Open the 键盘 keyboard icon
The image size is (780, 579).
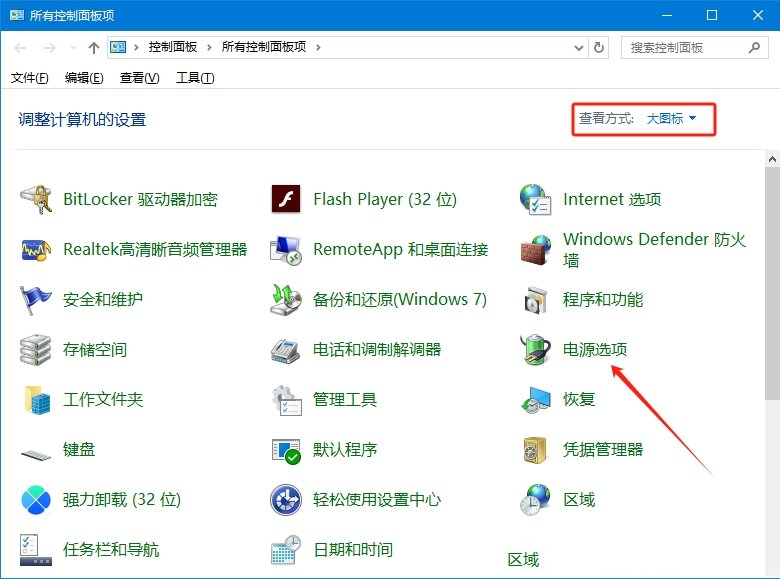click(x=36, y=454)
